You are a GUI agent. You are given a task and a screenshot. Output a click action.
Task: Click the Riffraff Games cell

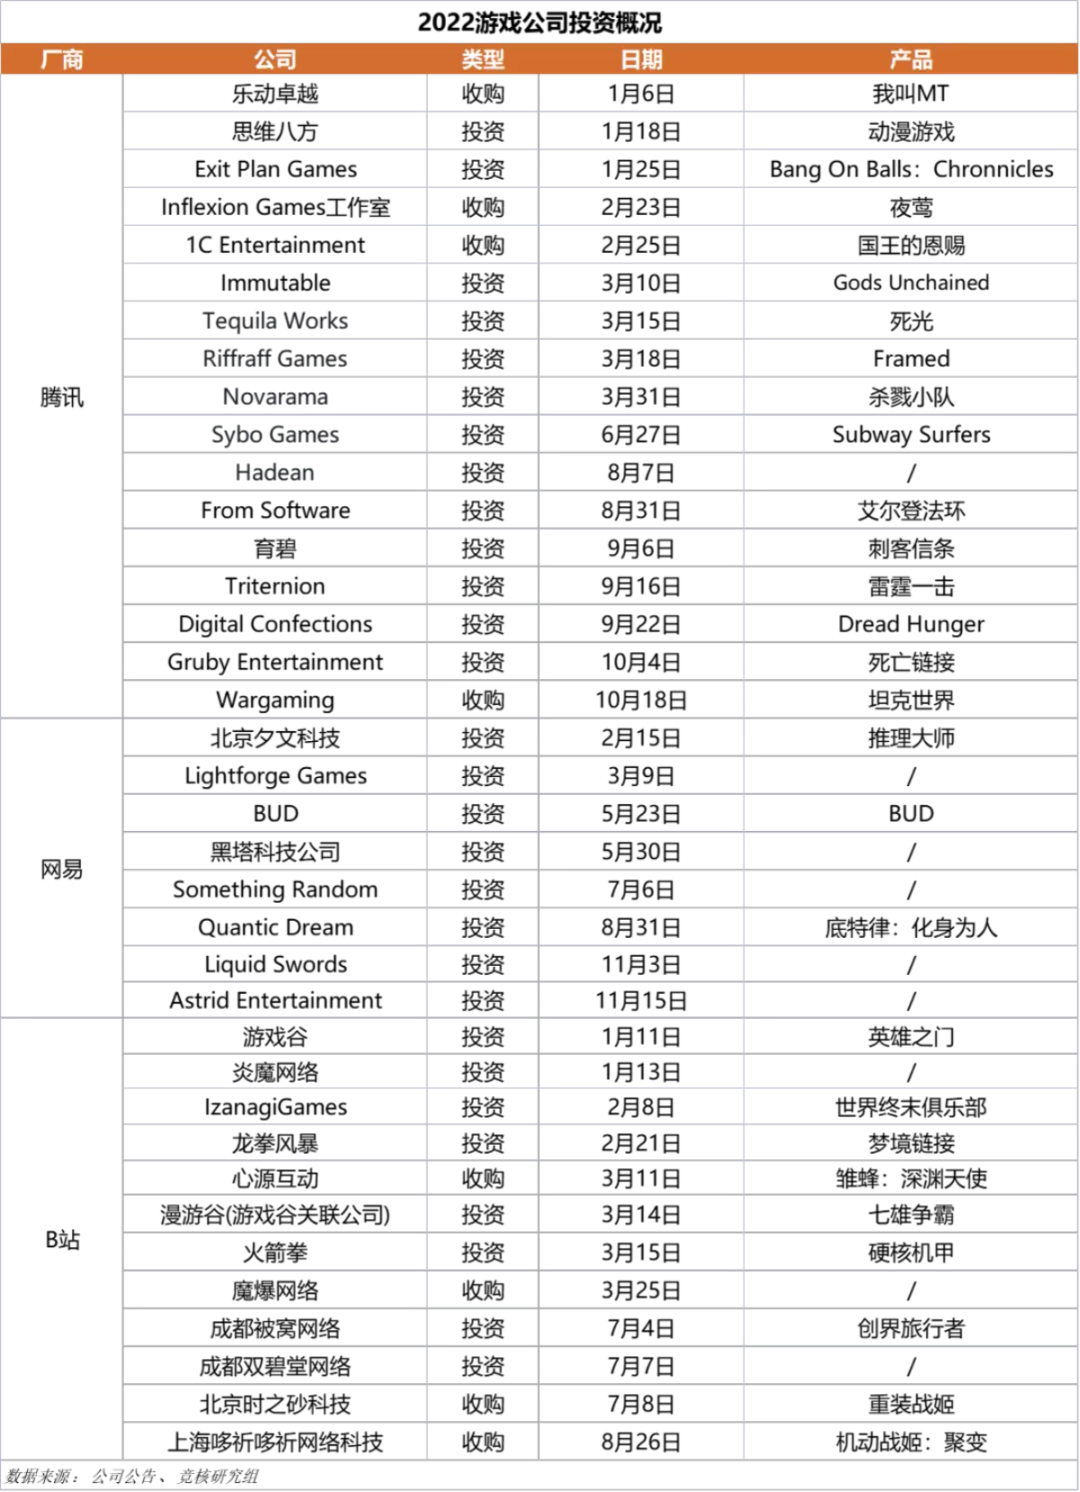click(x=275, y=359)
